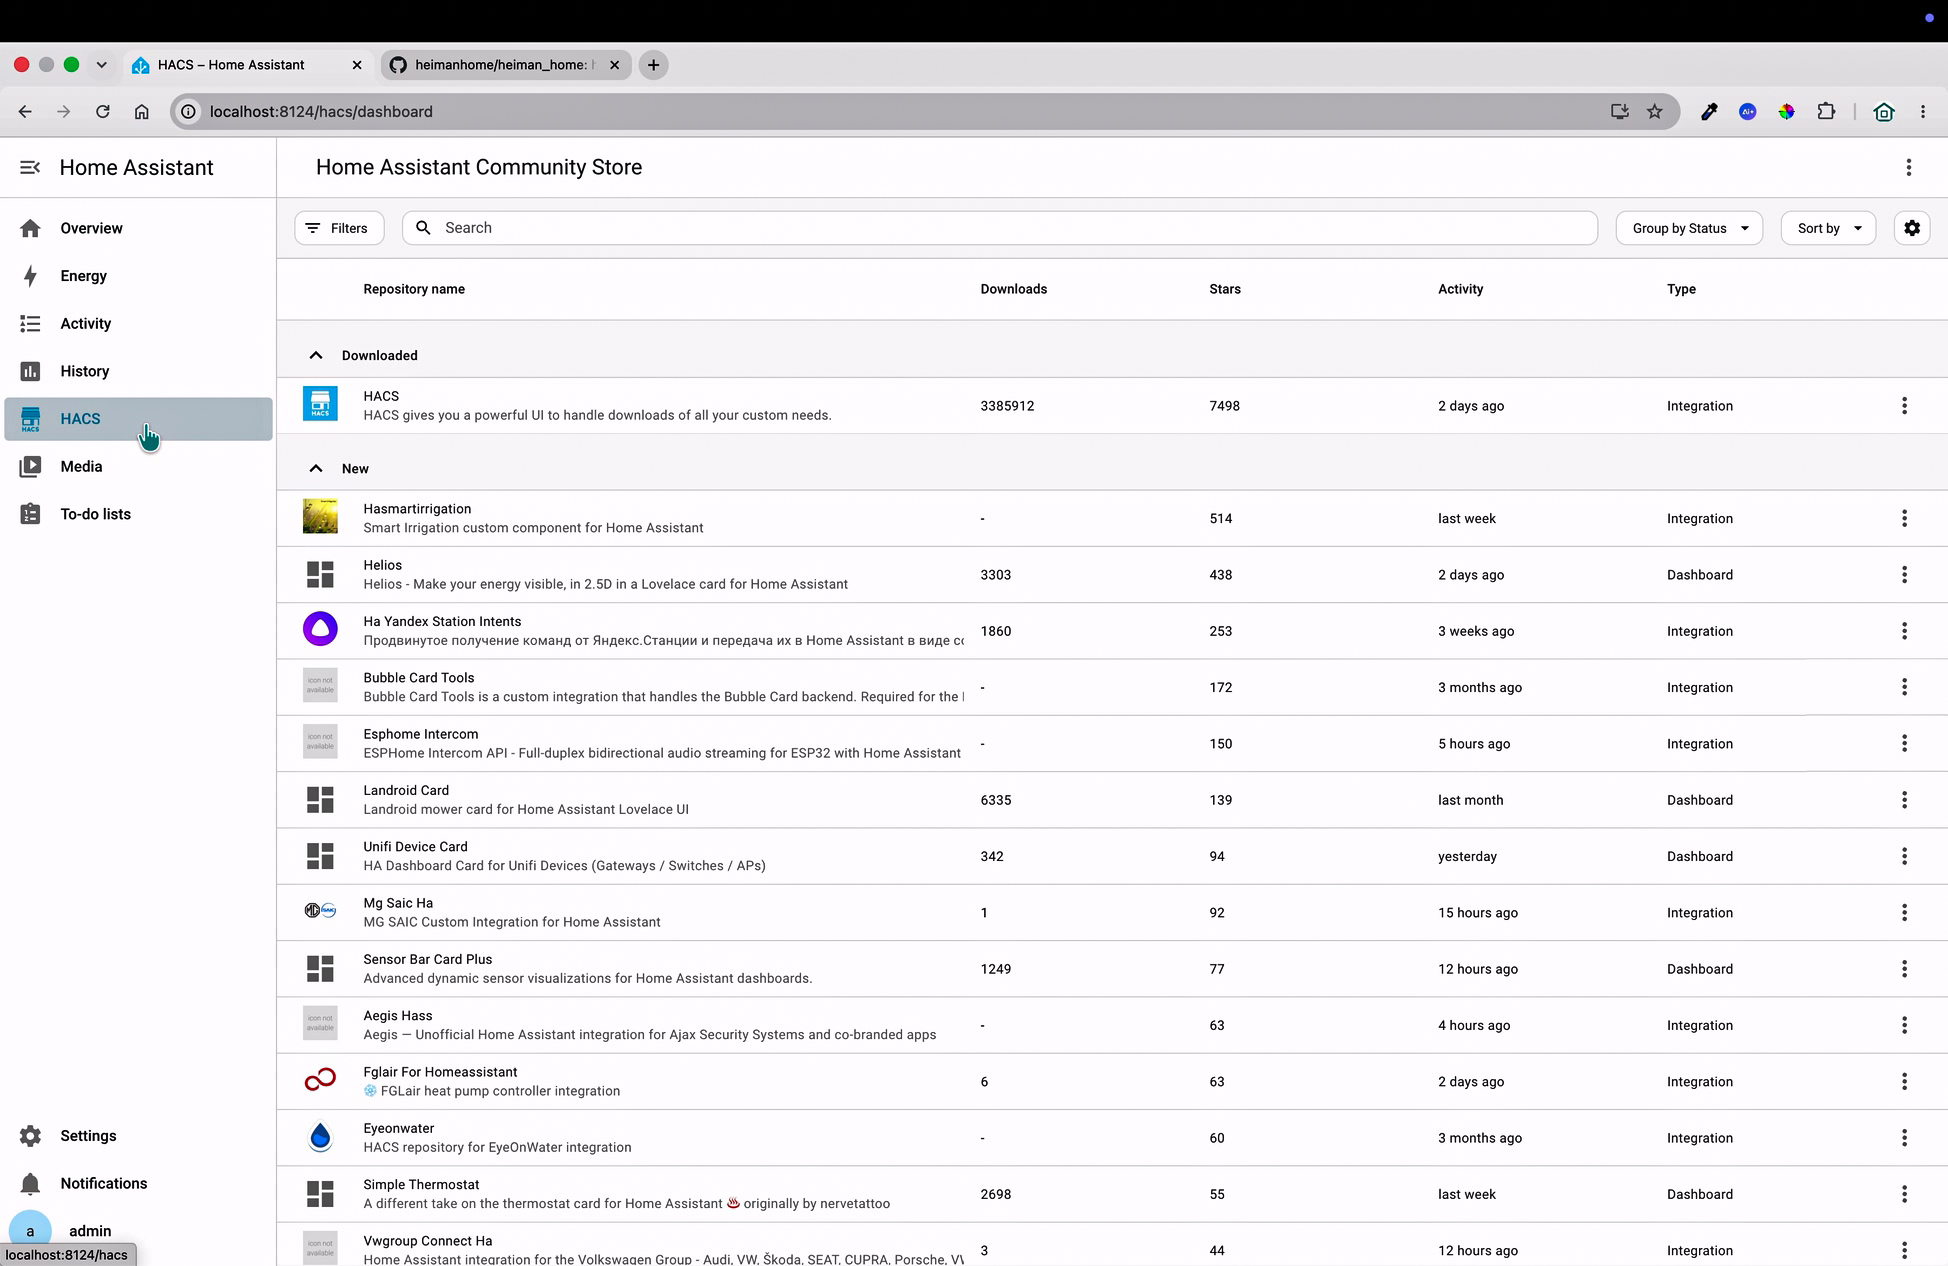Open the Sort by dropdown
The width and height of the screenshot is (1948, 1266).
(x=1828, y=228)
